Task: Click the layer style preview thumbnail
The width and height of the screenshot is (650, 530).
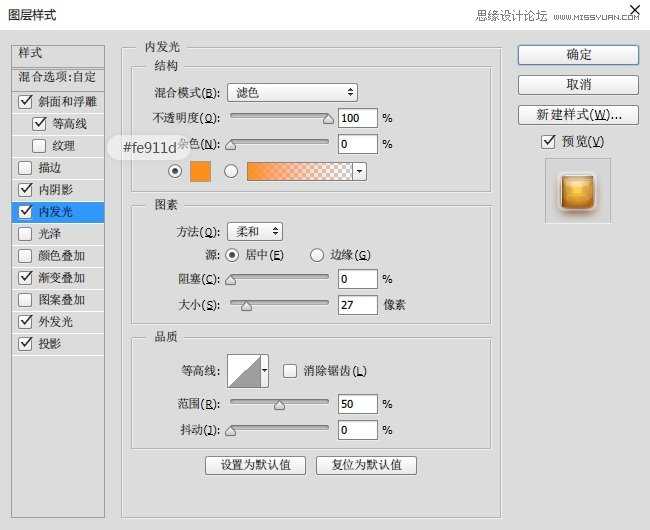Action: click(577, 190)
